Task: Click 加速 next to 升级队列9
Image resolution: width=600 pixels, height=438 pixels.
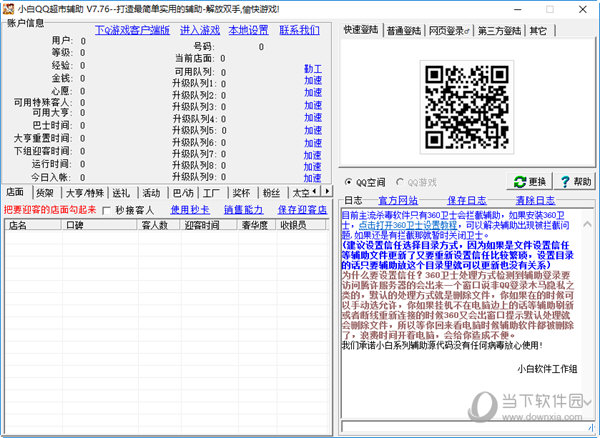Action: tap(313, 178)
